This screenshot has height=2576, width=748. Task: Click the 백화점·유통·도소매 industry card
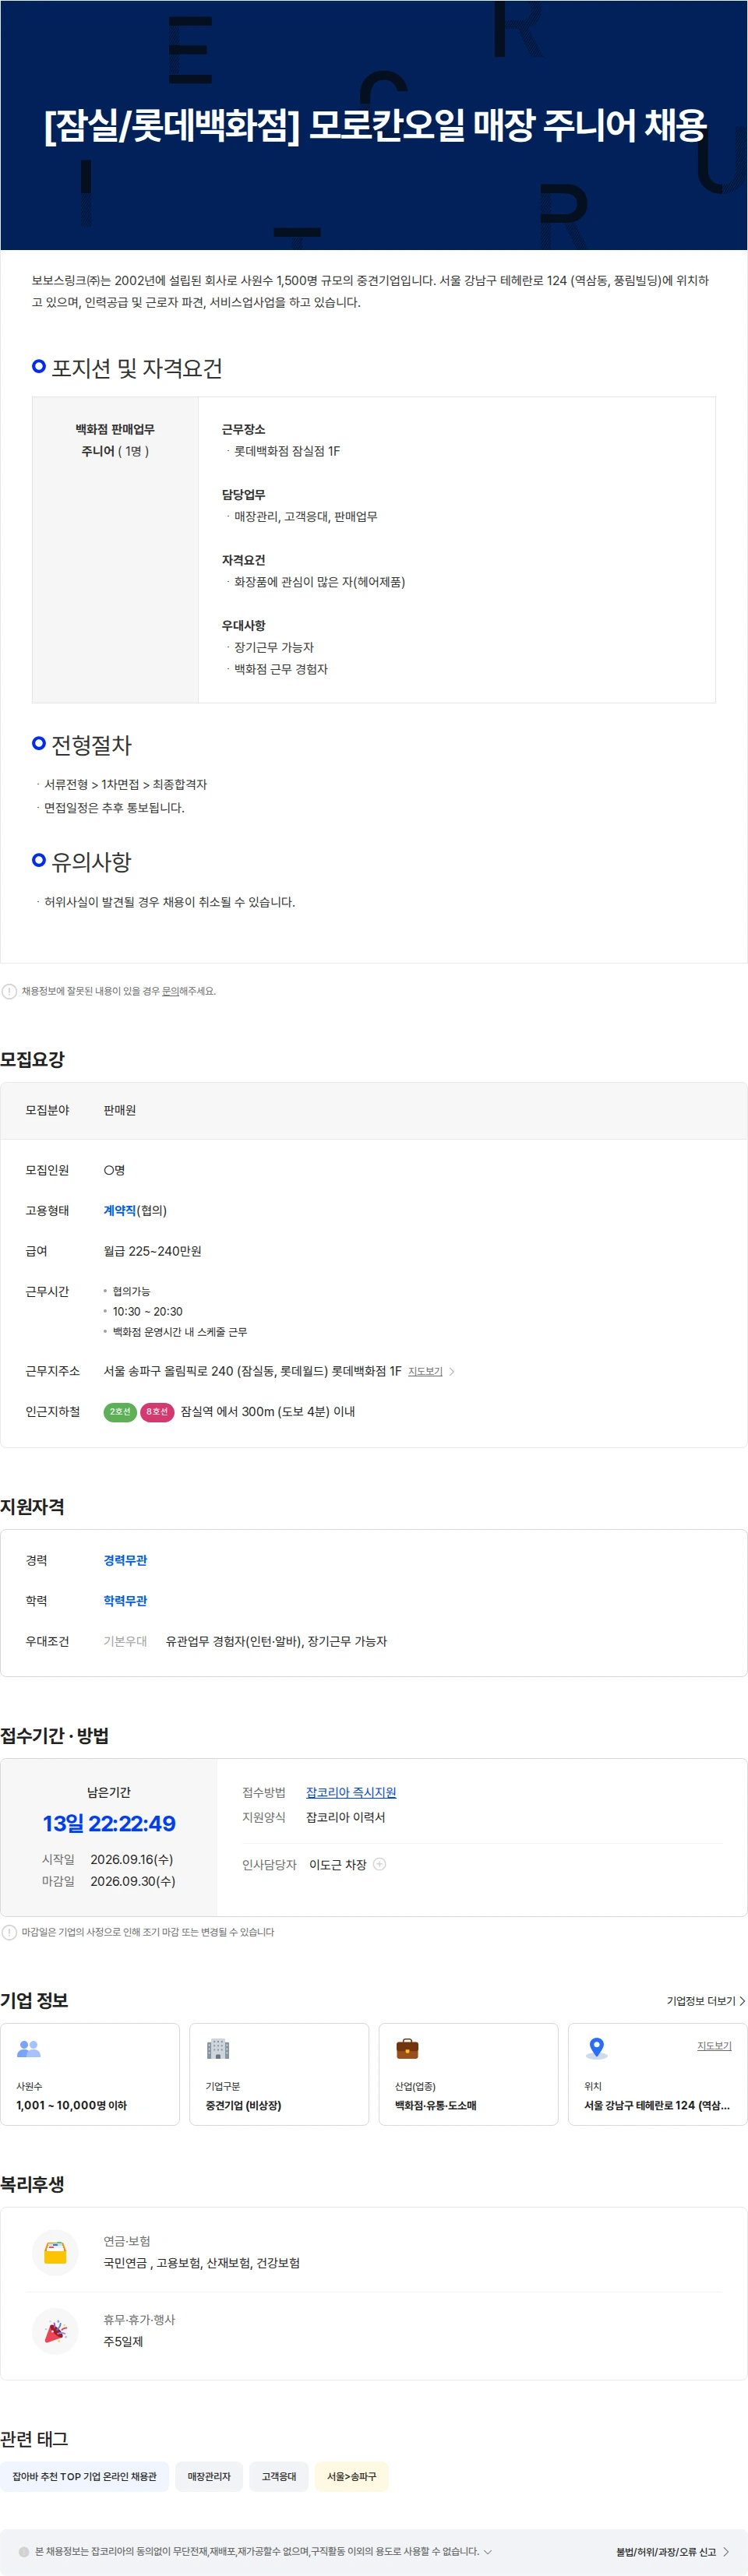(x=468, y=2074)
